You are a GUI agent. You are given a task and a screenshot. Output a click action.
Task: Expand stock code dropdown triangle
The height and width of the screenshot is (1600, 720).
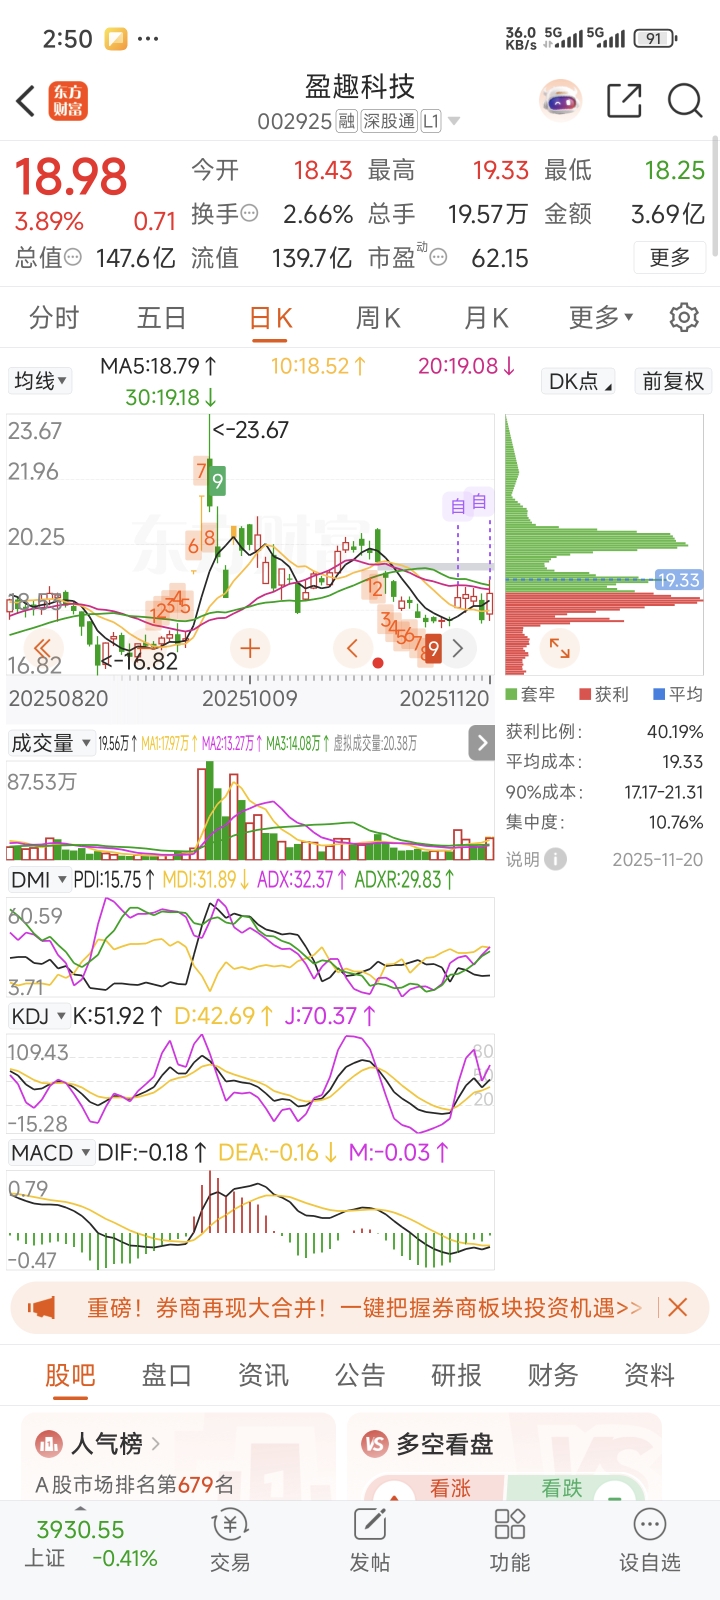tap(454, 121)
